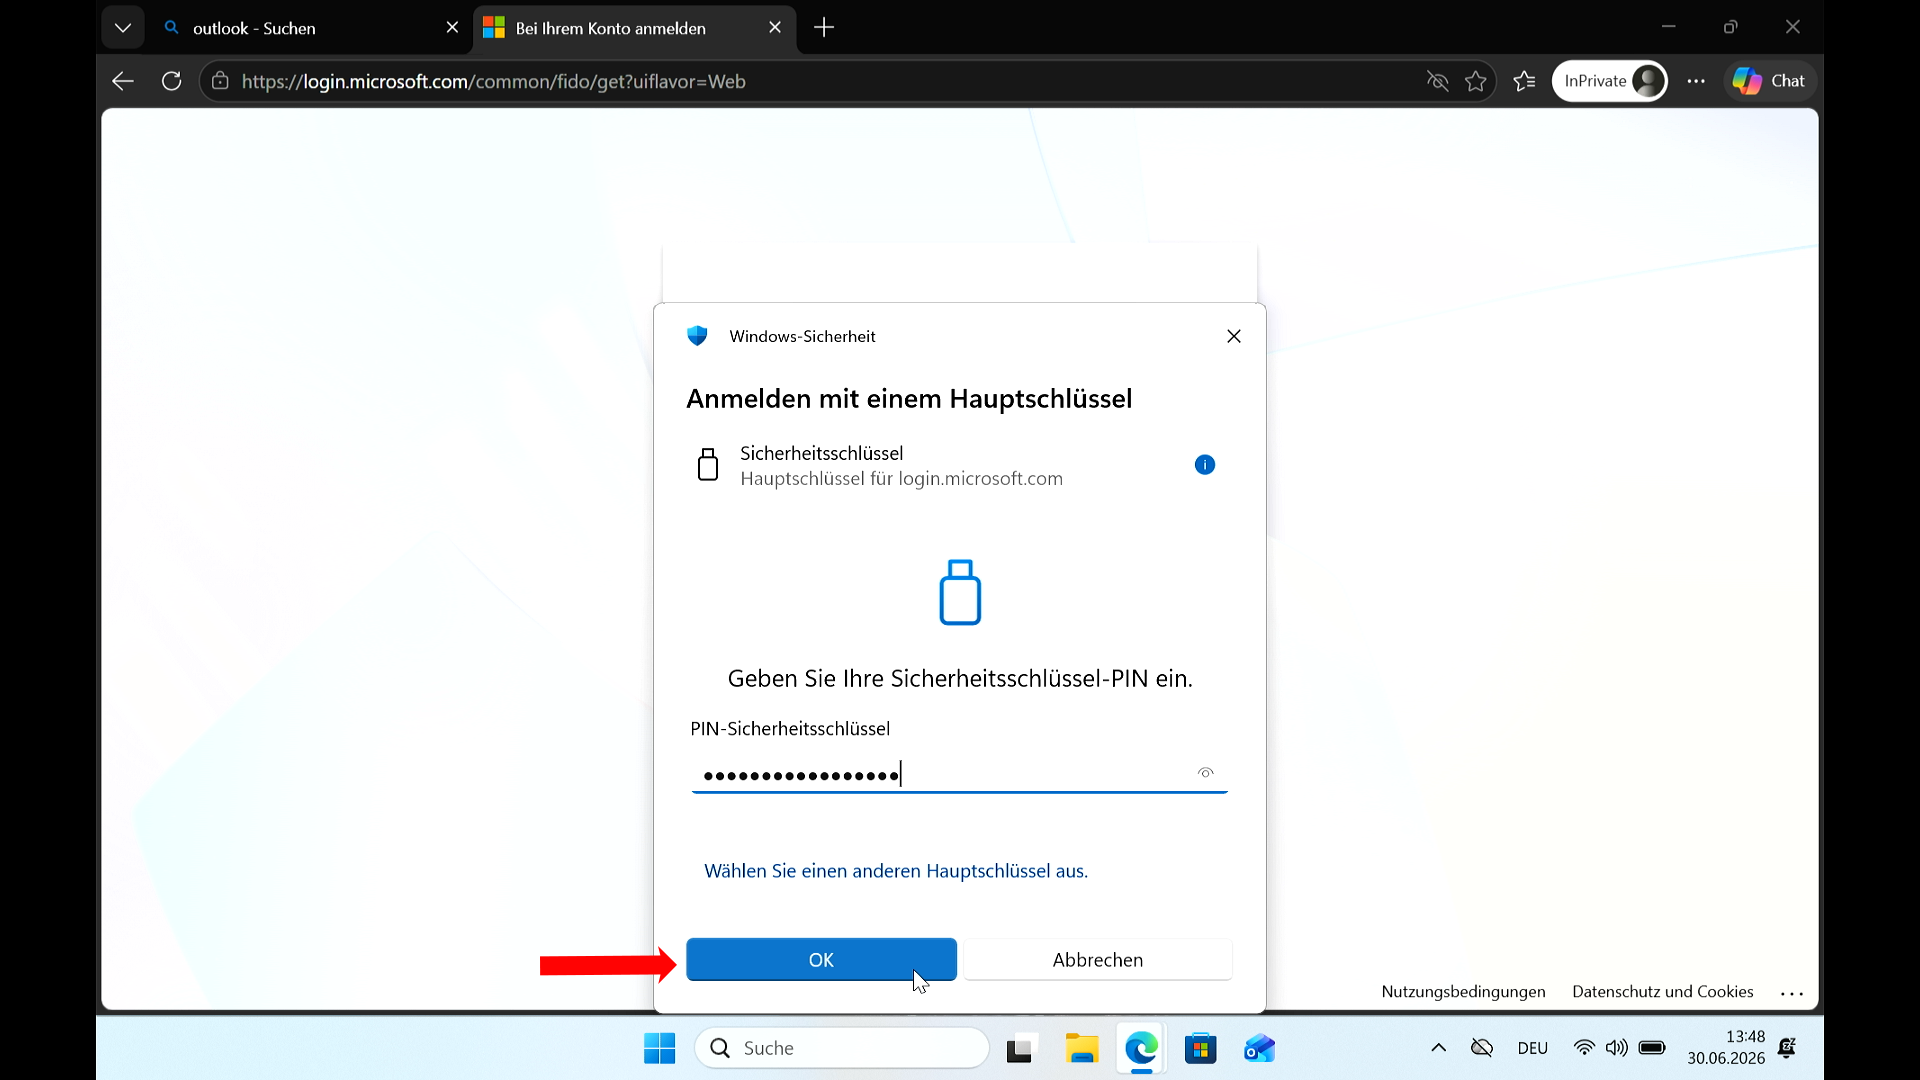
Task: Open the notifications bell icon
Action: [1787, 1048]
